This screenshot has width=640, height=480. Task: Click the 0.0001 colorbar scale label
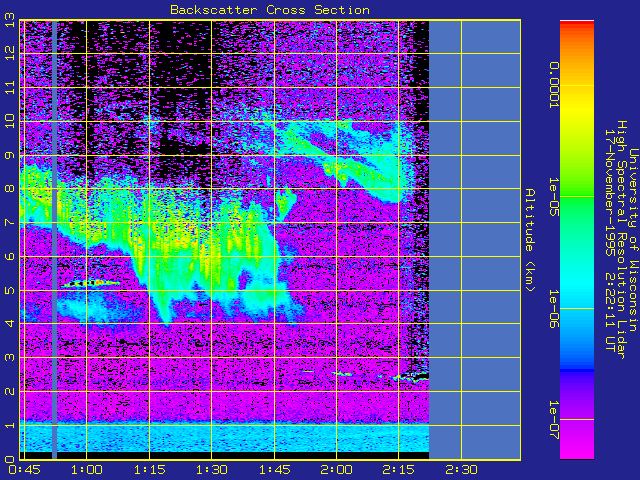click(553, 85)
